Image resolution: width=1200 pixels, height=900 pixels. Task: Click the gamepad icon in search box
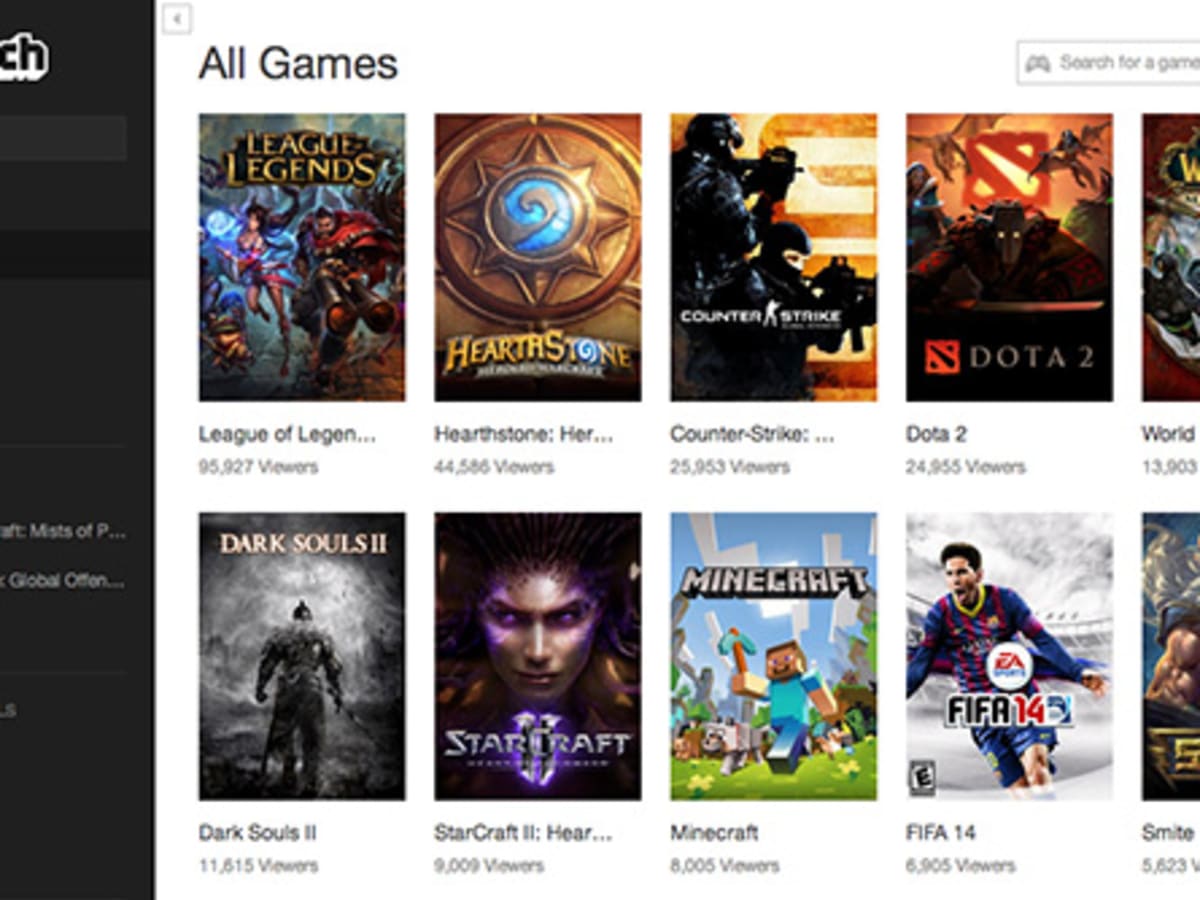(1040, 63)
